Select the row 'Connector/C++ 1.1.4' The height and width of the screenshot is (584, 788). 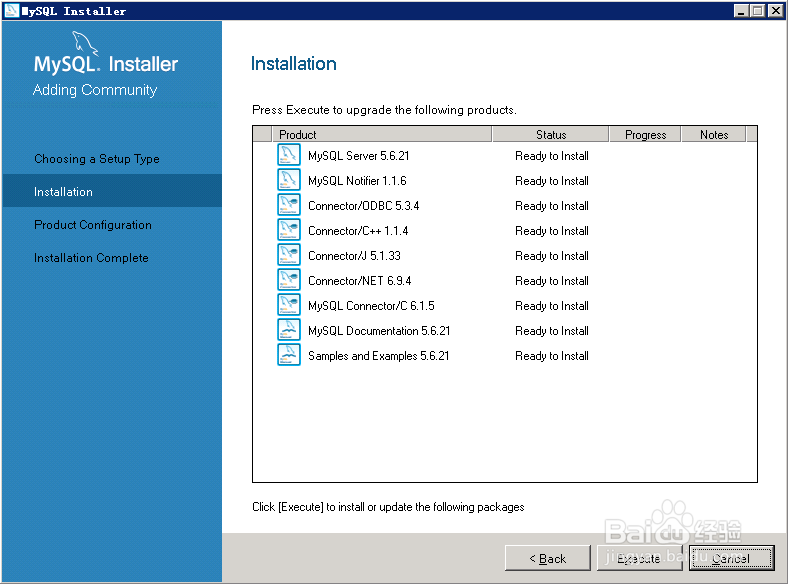click(505, 231)
